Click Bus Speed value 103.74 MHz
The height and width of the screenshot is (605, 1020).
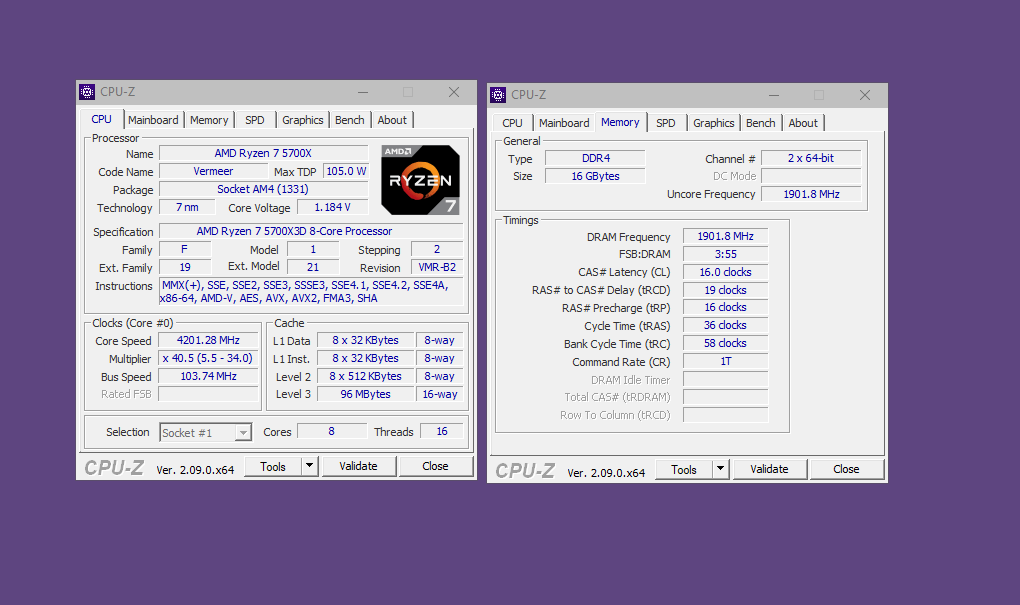pyautogui.click(x=208, y=376)
